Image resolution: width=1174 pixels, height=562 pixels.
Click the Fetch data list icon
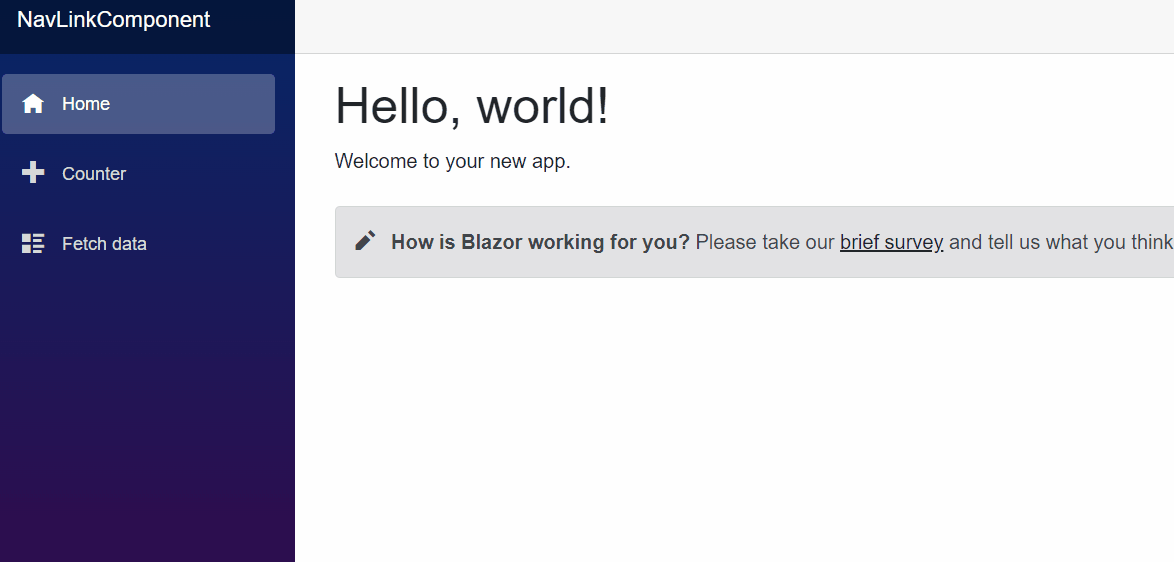pos(33,243)
